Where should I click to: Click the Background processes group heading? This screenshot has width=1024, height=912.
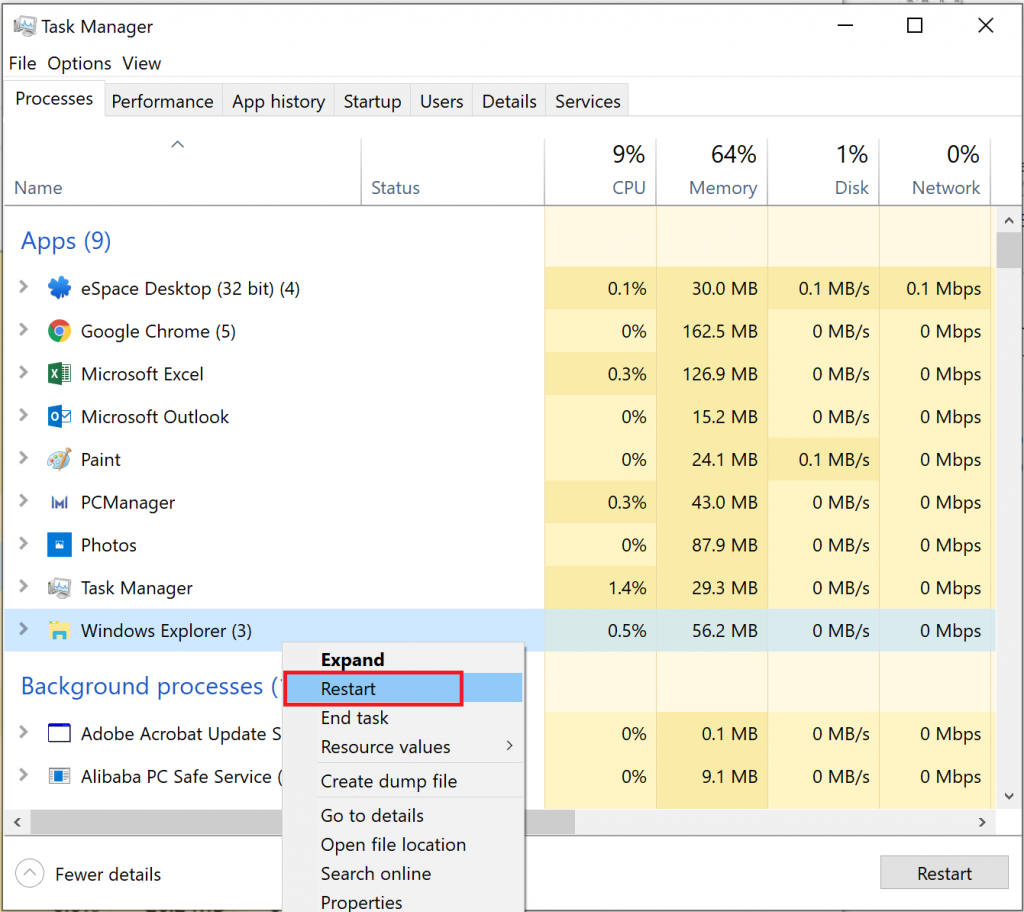(x=151, y=686)
